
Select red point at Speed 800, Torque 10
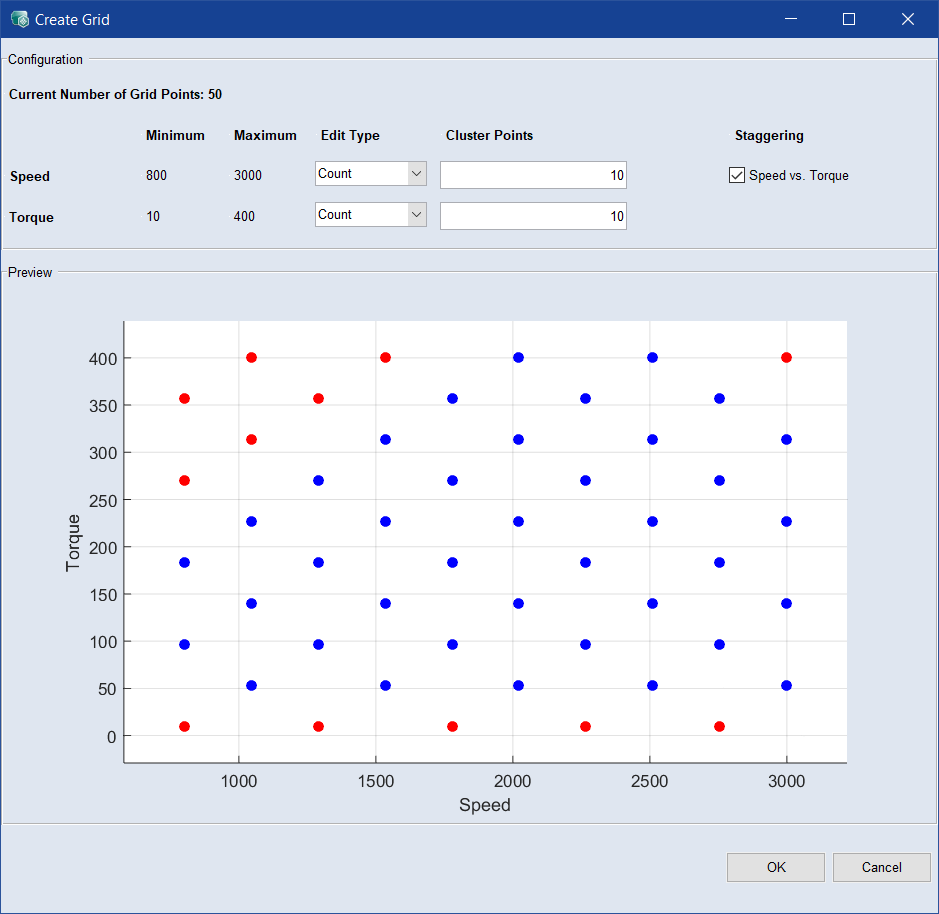pos(184,726)
